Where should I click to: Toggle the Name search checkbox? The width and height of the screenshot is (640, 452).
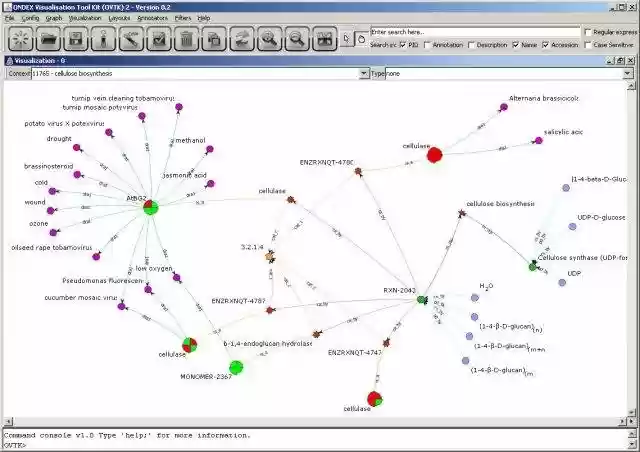point(516,45)
